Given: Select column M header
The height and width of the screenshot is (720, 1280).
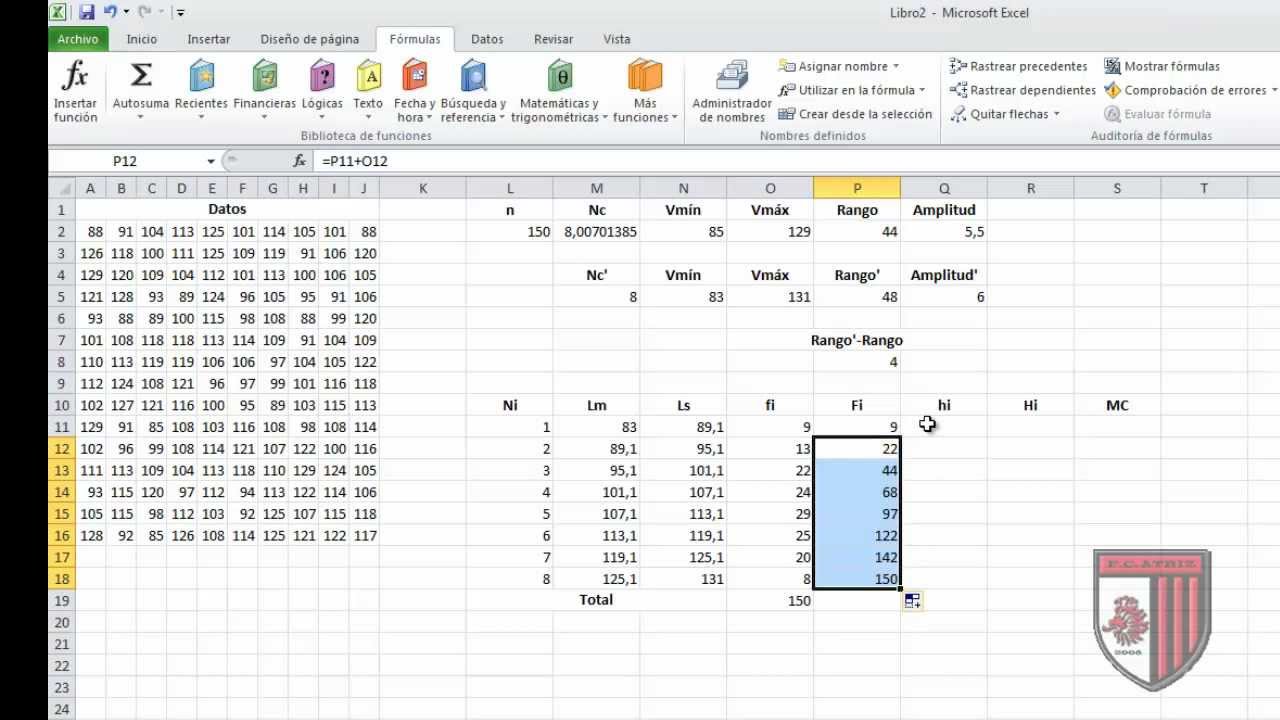Looking at the screenshot, I should [596, 188].
